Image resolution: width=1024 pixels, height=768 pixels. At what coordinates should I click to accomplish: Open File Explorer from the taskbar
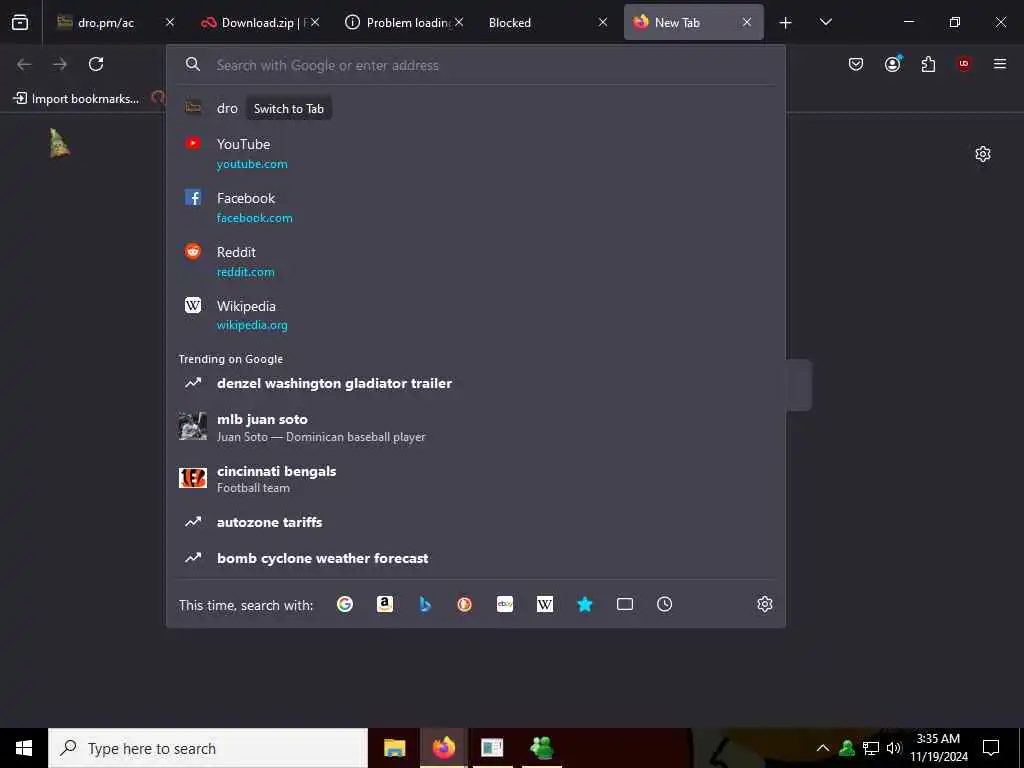(394, 748)
